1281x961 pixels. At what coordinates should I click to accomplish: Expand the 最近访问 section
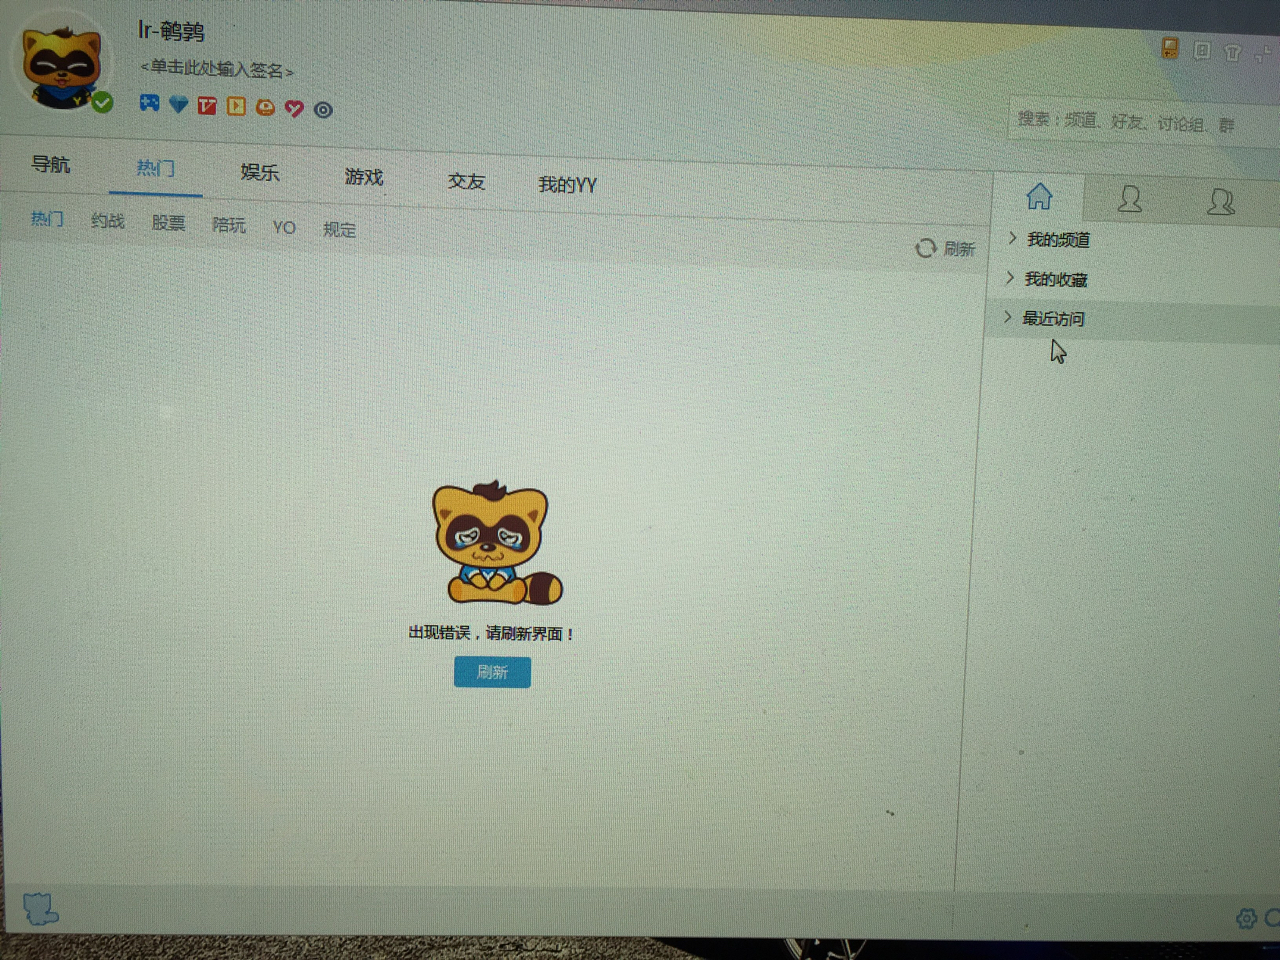pyautogui.click(x=1052, y=319)
